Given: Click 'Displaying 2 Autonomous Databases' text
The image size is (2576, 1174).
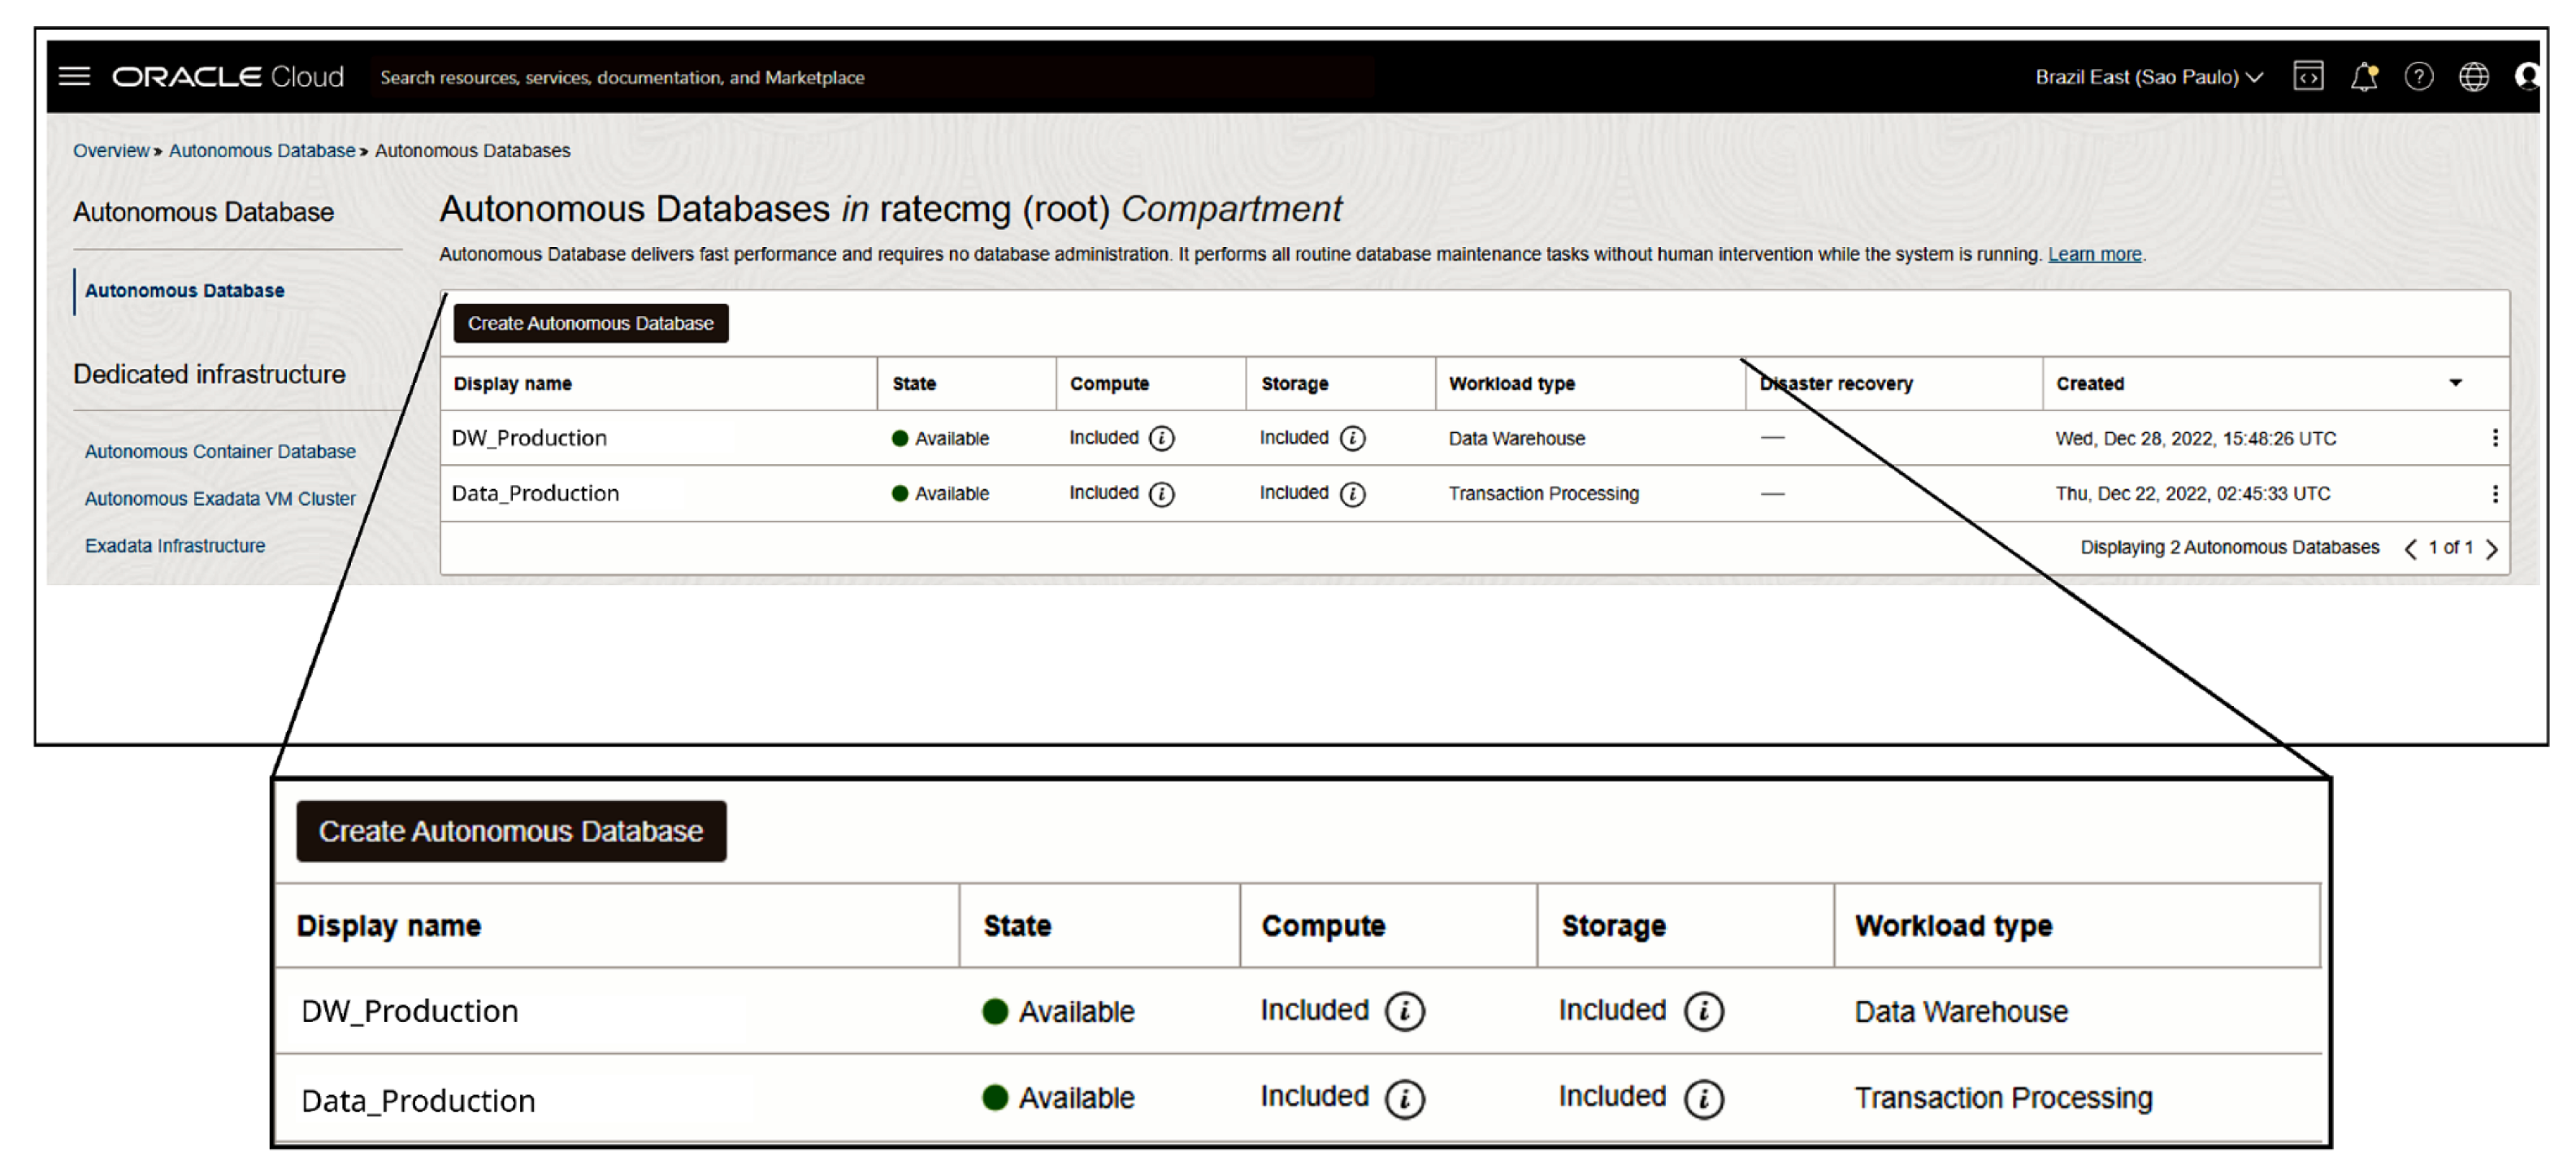Looking at the screenshot, I should tap(2229, 547).
